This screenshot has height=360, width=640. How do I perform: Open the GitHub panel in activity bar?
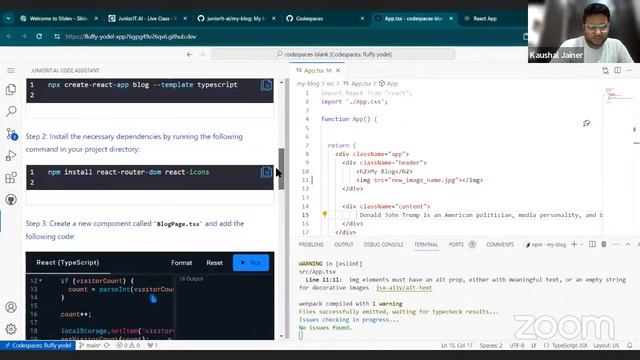[x=11, y=200]
